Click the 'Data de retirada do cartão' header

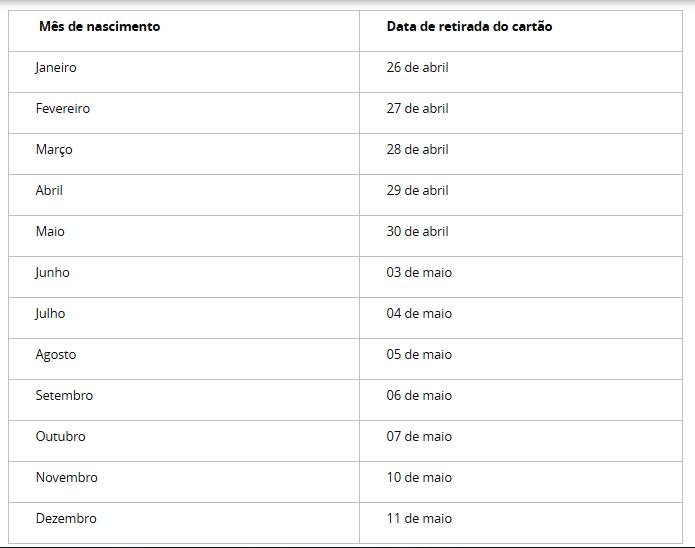point(469,27)
